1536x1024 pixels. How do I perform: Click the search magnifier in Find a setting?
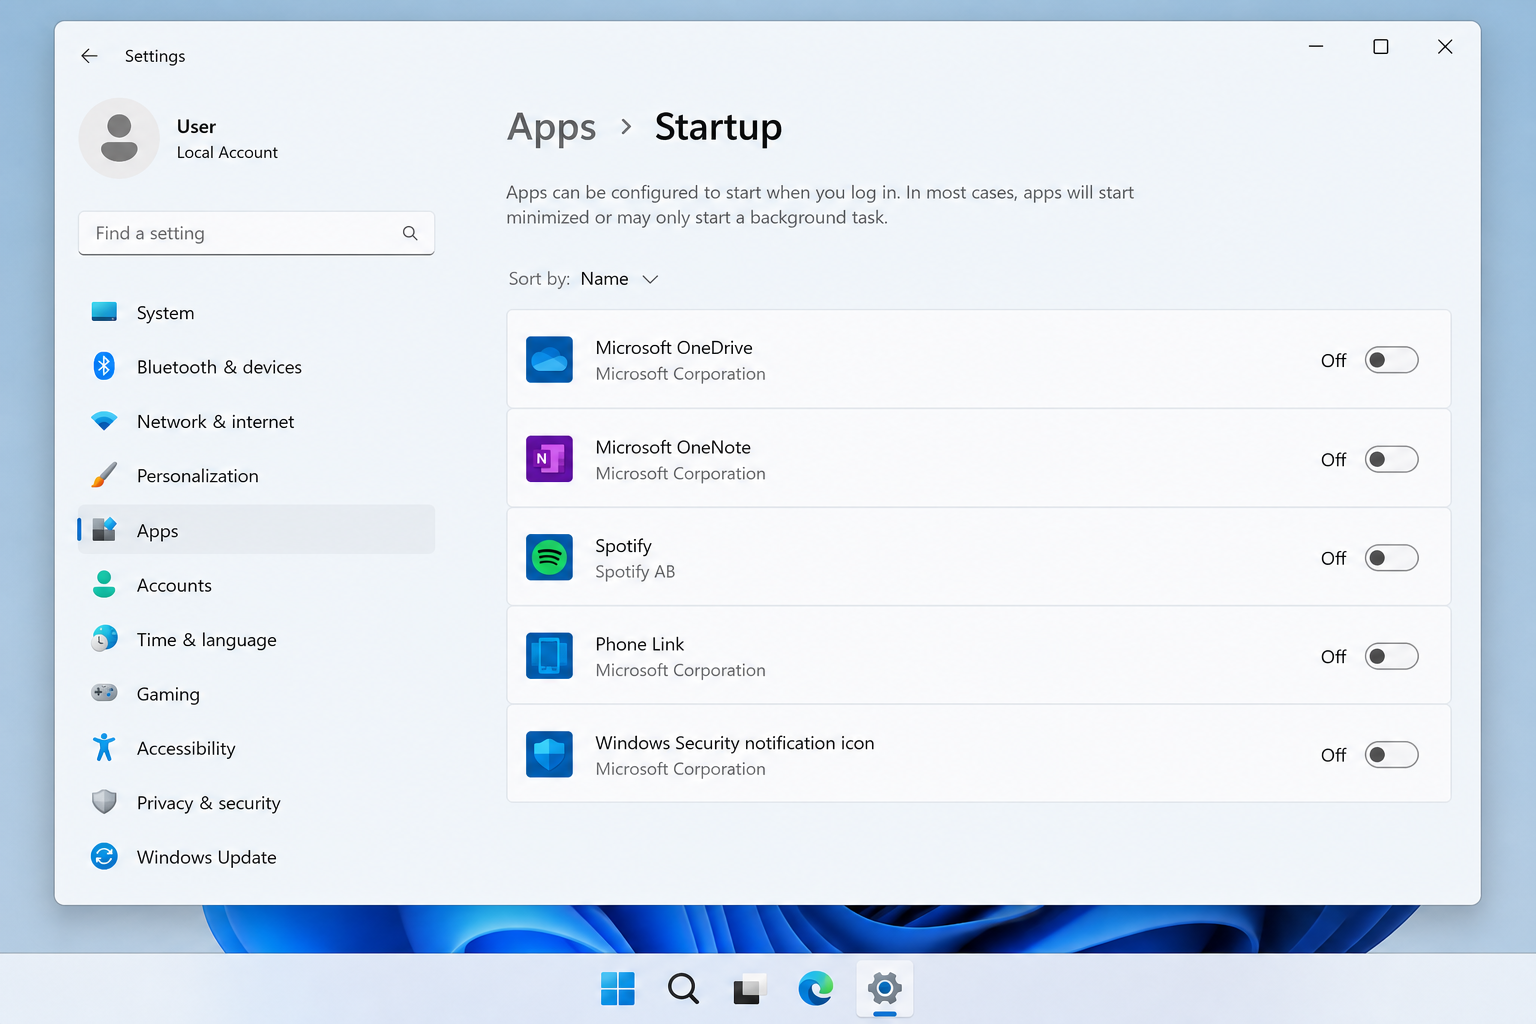[410, 233]
